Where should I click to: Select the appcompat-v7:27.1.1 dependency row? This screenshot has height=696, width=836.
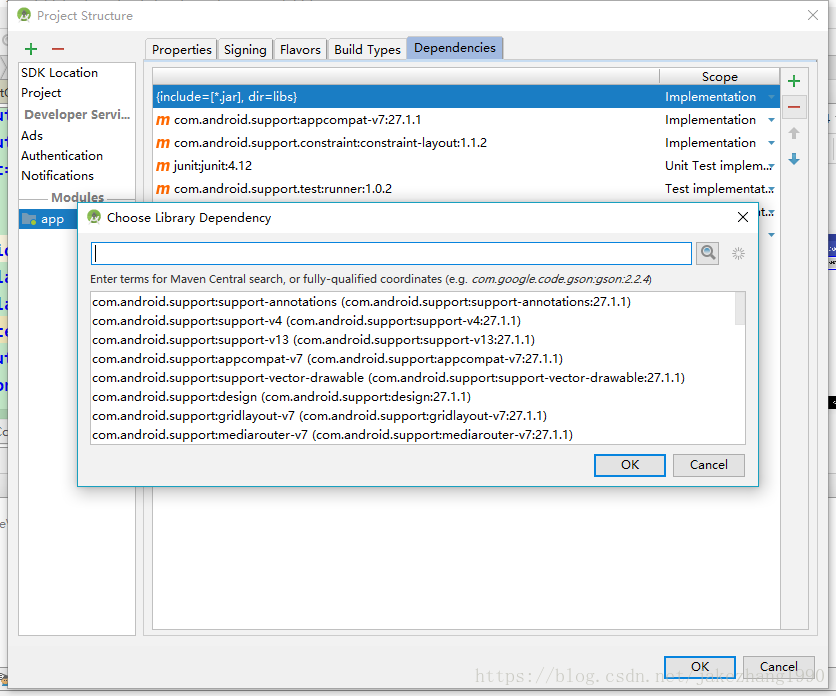coord(466,119)
